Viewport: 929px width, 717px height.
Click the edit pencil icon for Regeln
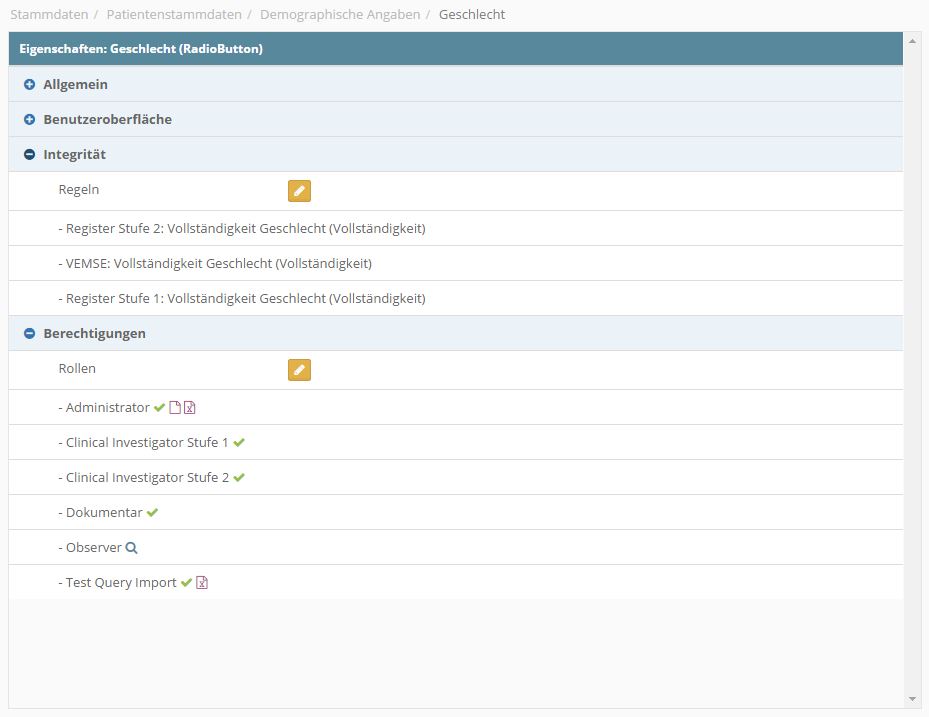[299, 191]
